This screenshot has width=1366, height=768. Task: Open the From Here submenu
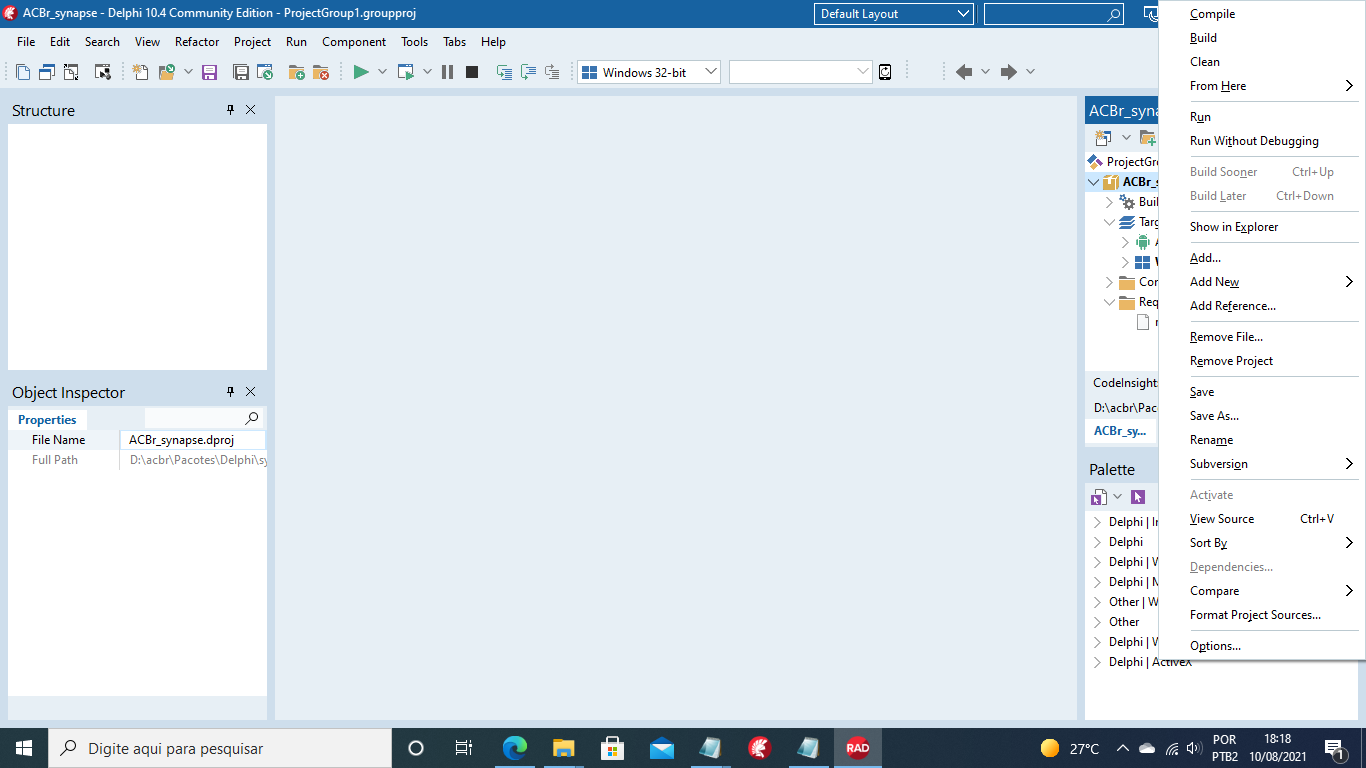point(1262,86)
